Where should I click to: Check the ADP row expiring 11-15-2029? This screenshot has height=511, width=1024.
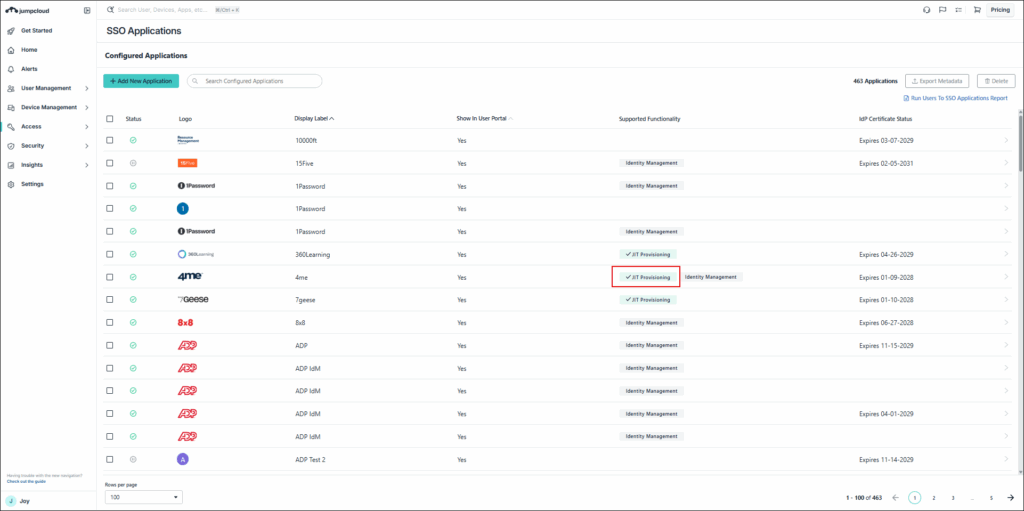[110, 345]
